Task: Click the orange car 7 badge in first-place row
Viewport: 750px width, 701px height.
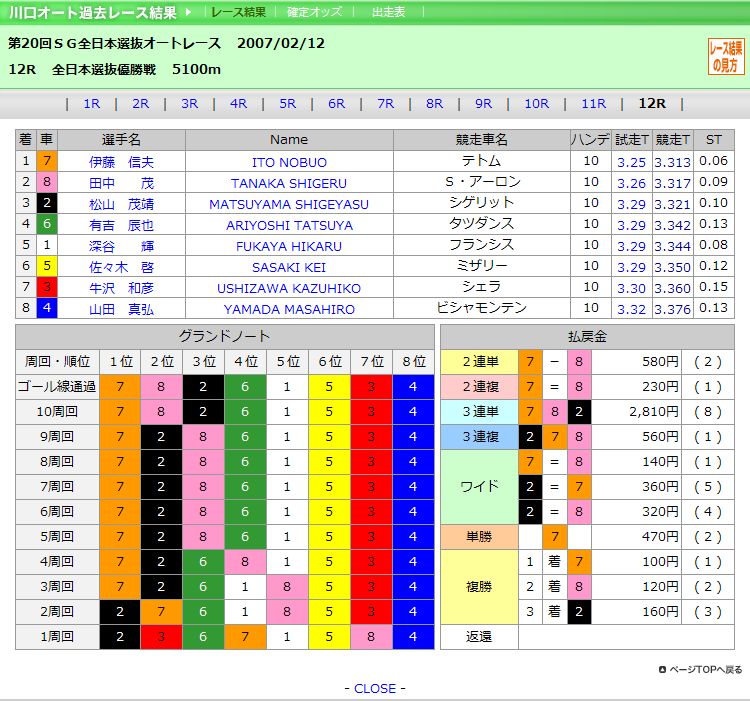Action: tap(47, 161)
